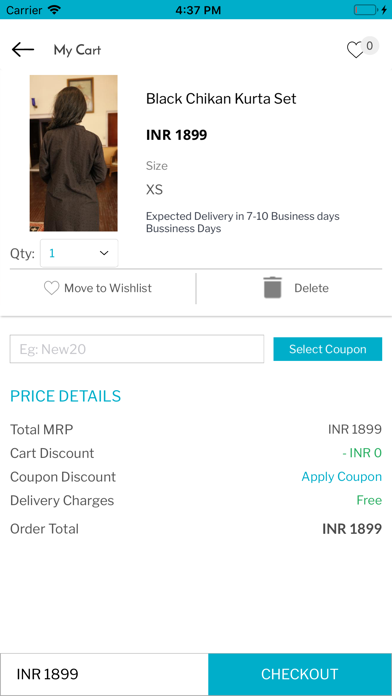
Task: Click the Select Coupon button
Action: 328,349
